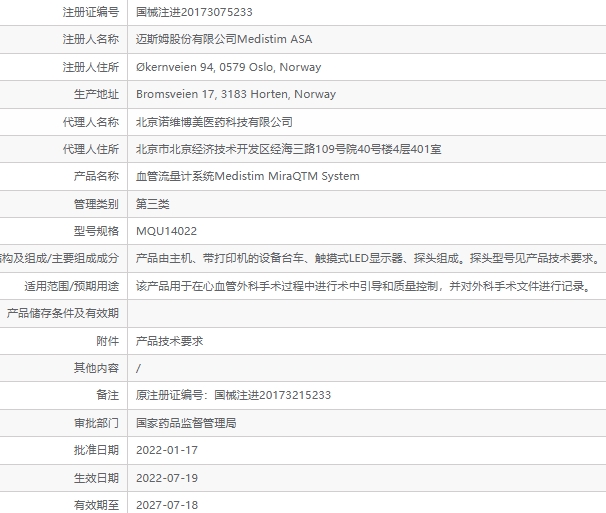Select the 备注 label
Screen dimensions: 606x513
click(107, 395)
